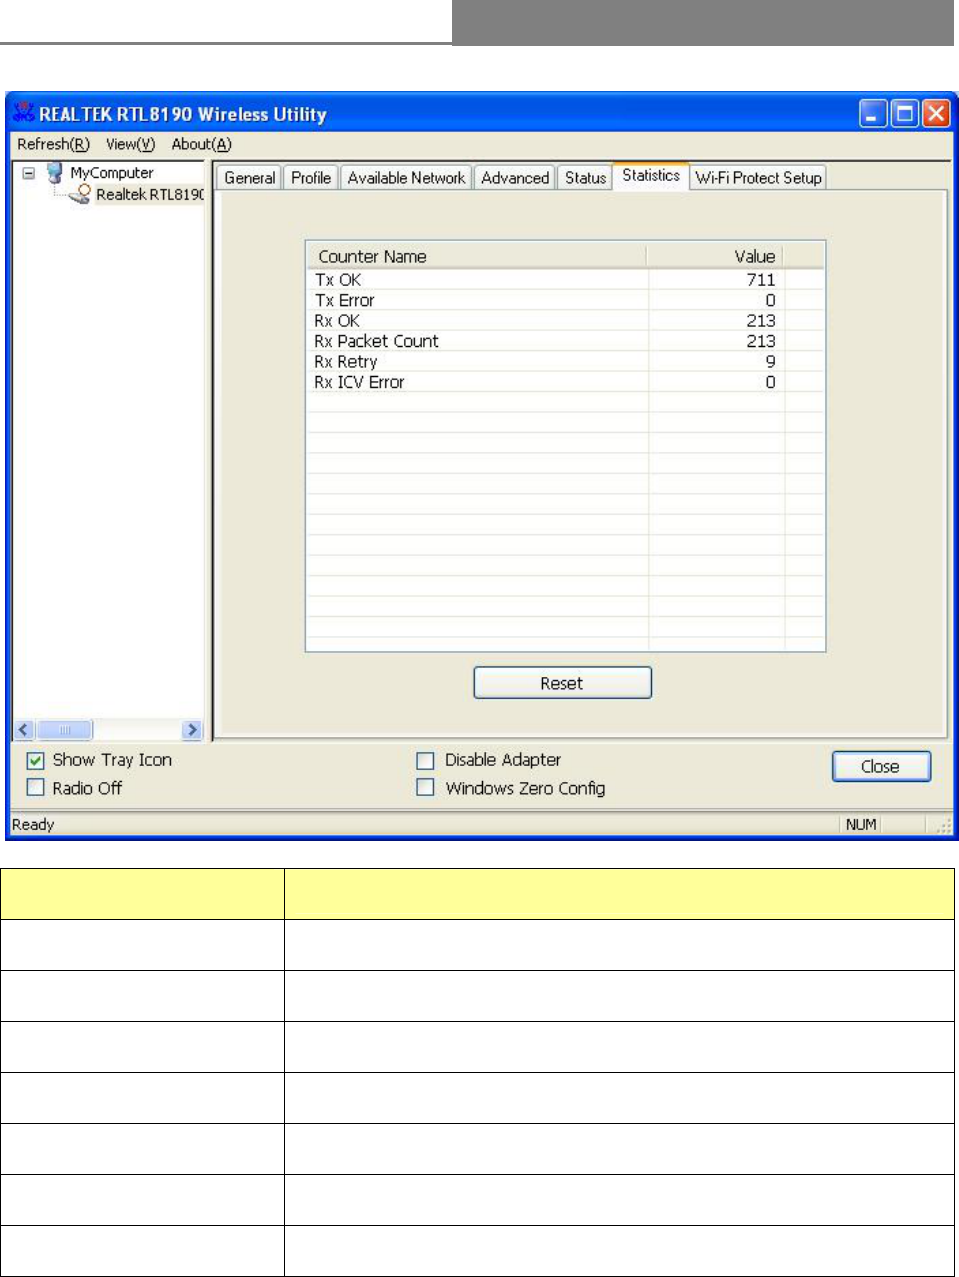
Task: Click the Realtek utility title bar icon
Action: tap(23, 113)
